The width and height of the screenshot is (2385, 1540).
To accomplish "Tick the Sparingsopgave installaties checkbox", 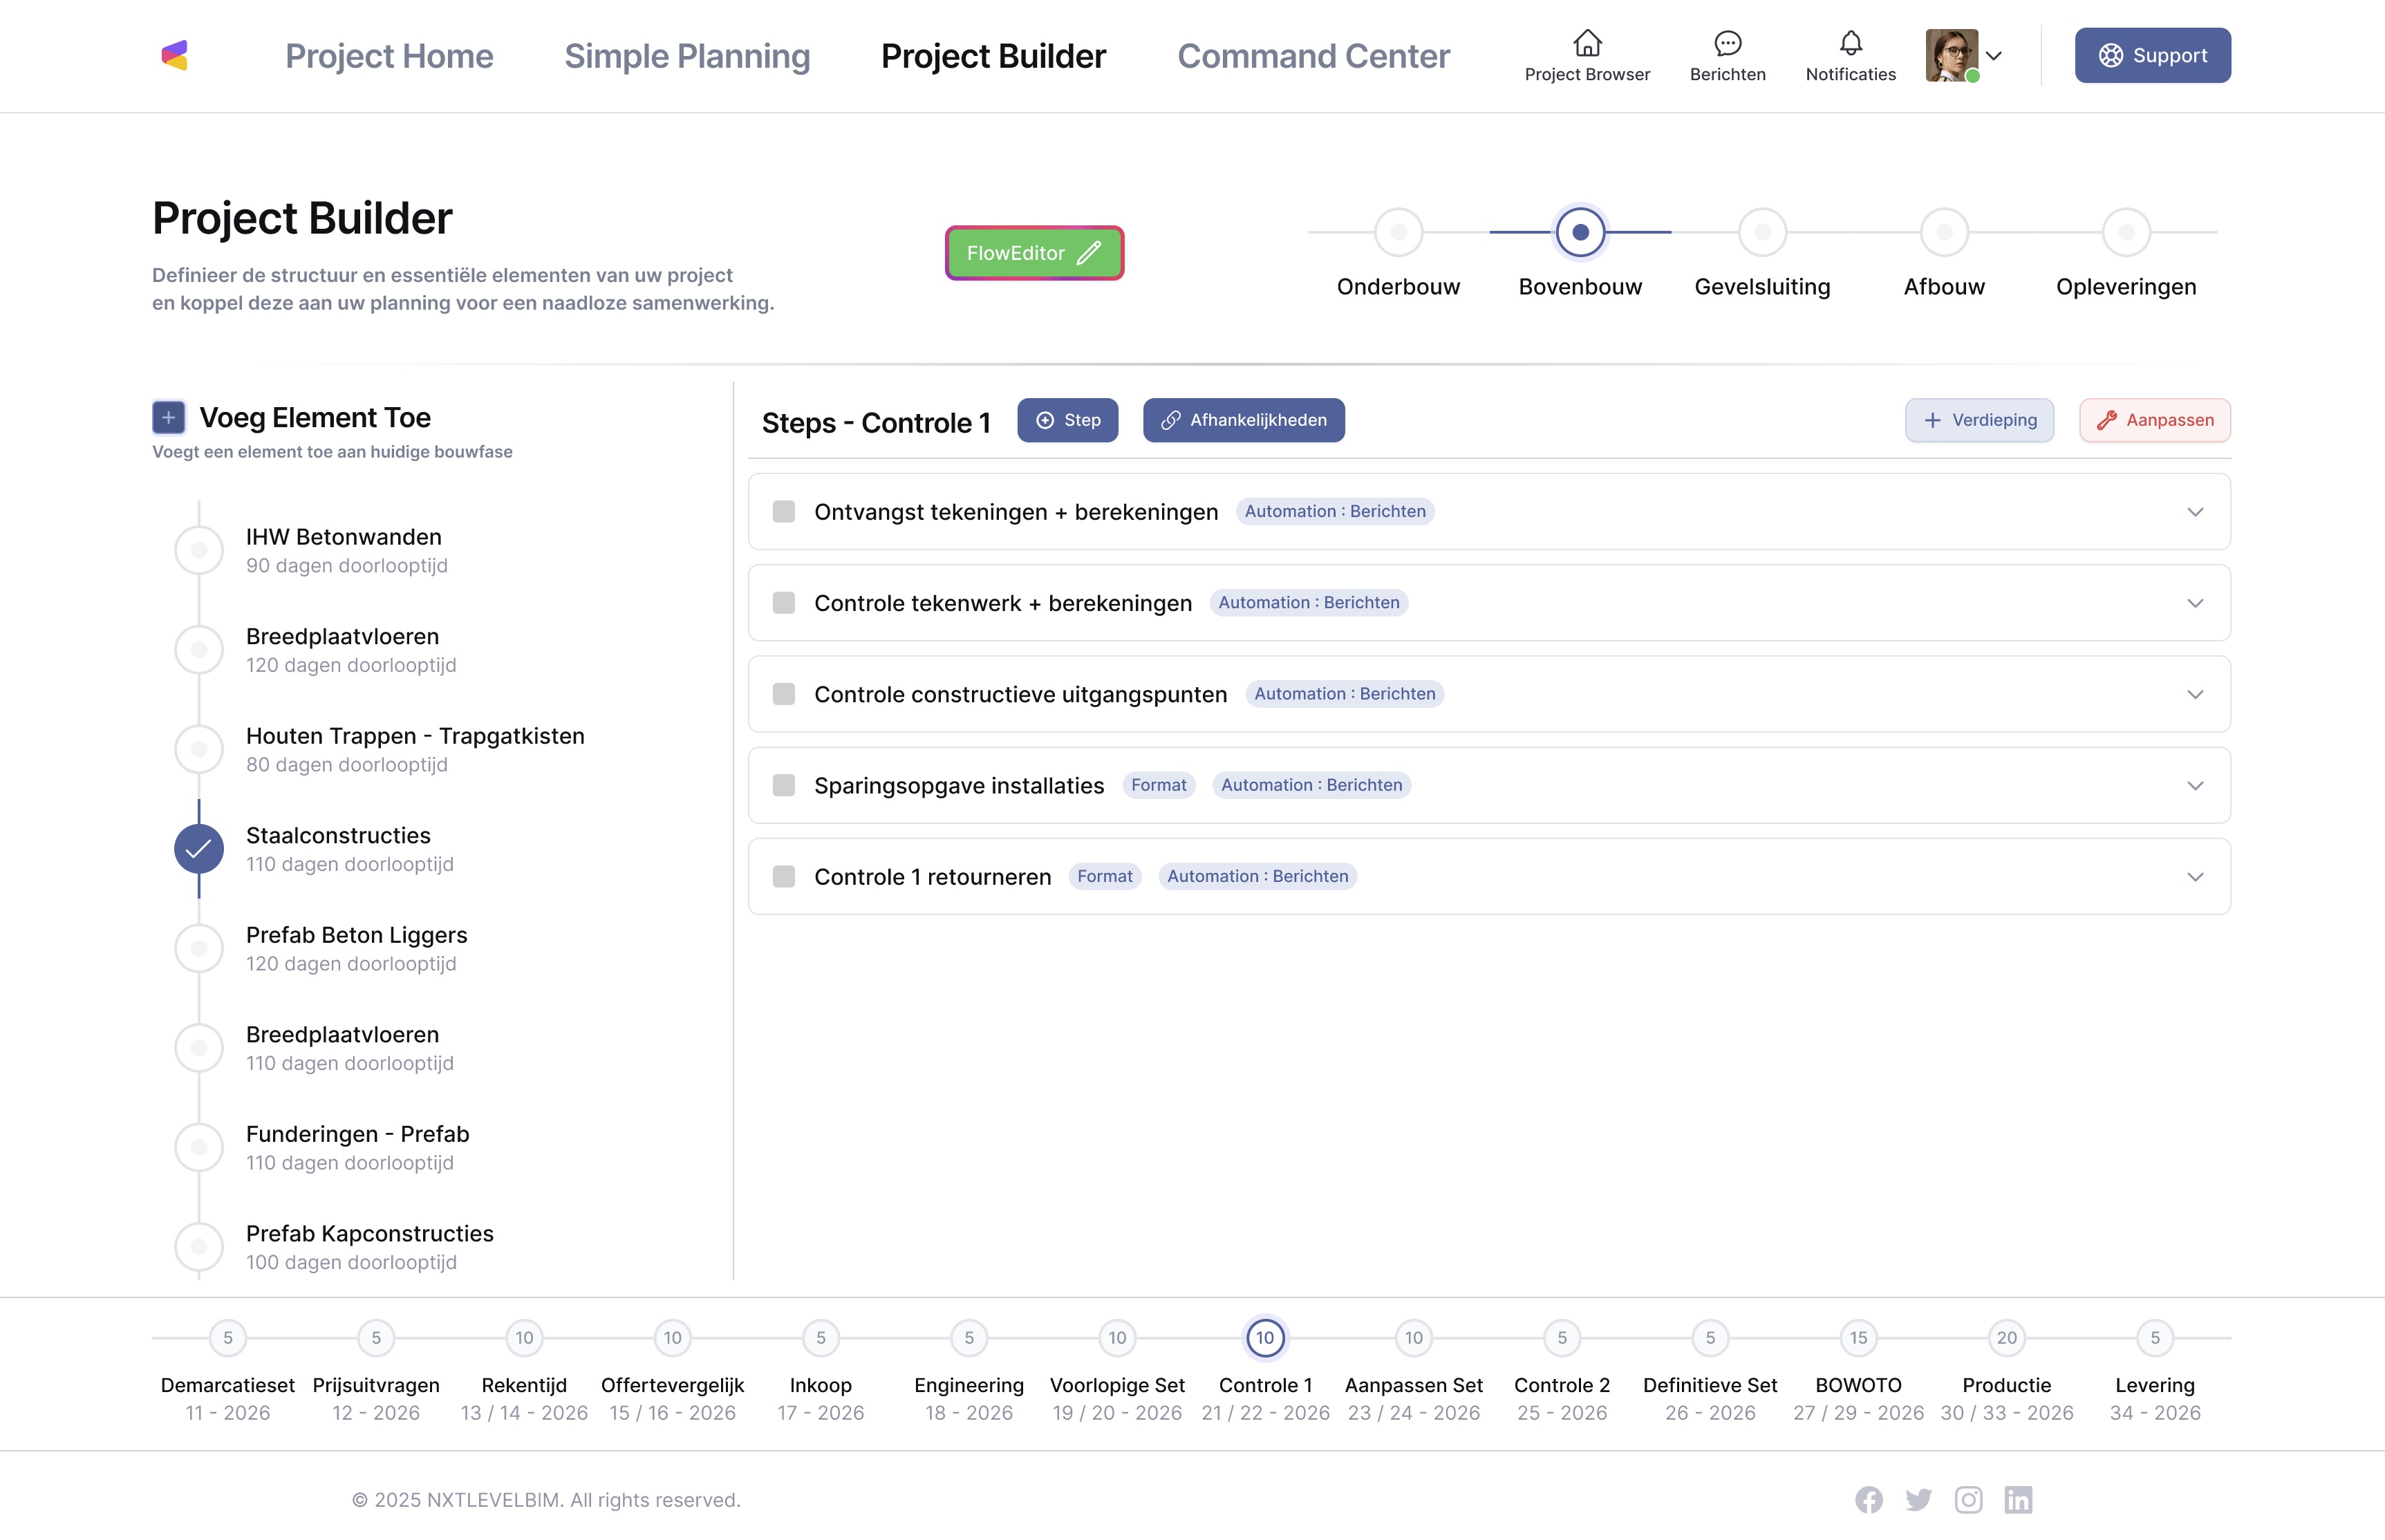I will click(x=784, y=786).
